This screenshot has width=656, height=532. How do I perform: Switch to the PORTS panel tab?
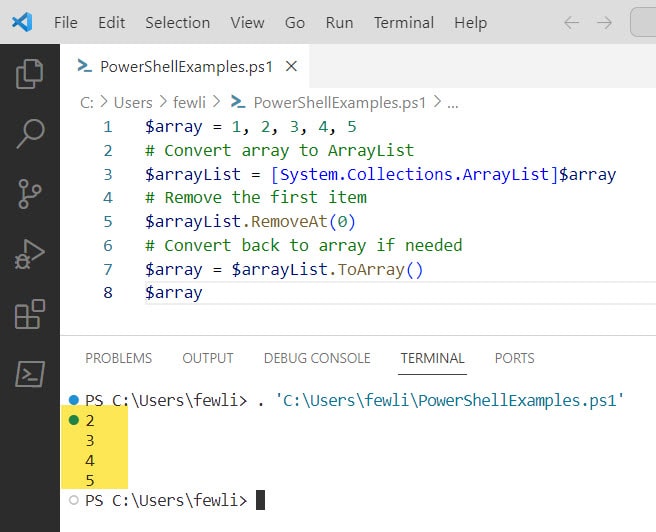pos(515,358)
